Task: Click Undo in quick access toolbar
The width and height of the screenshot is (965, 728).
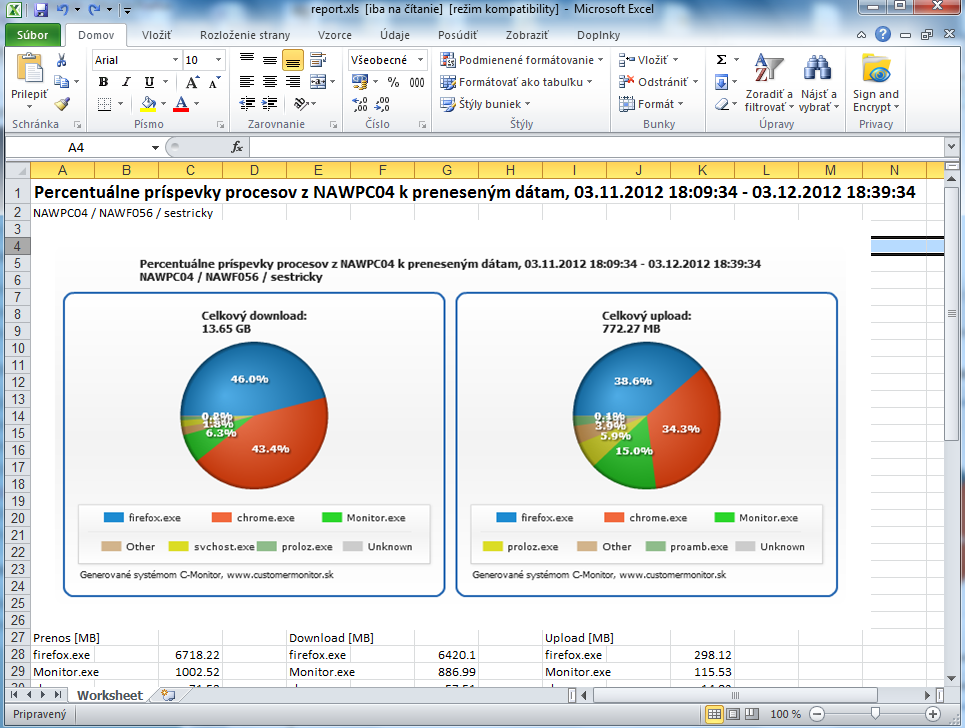Action: coord(63,10)
